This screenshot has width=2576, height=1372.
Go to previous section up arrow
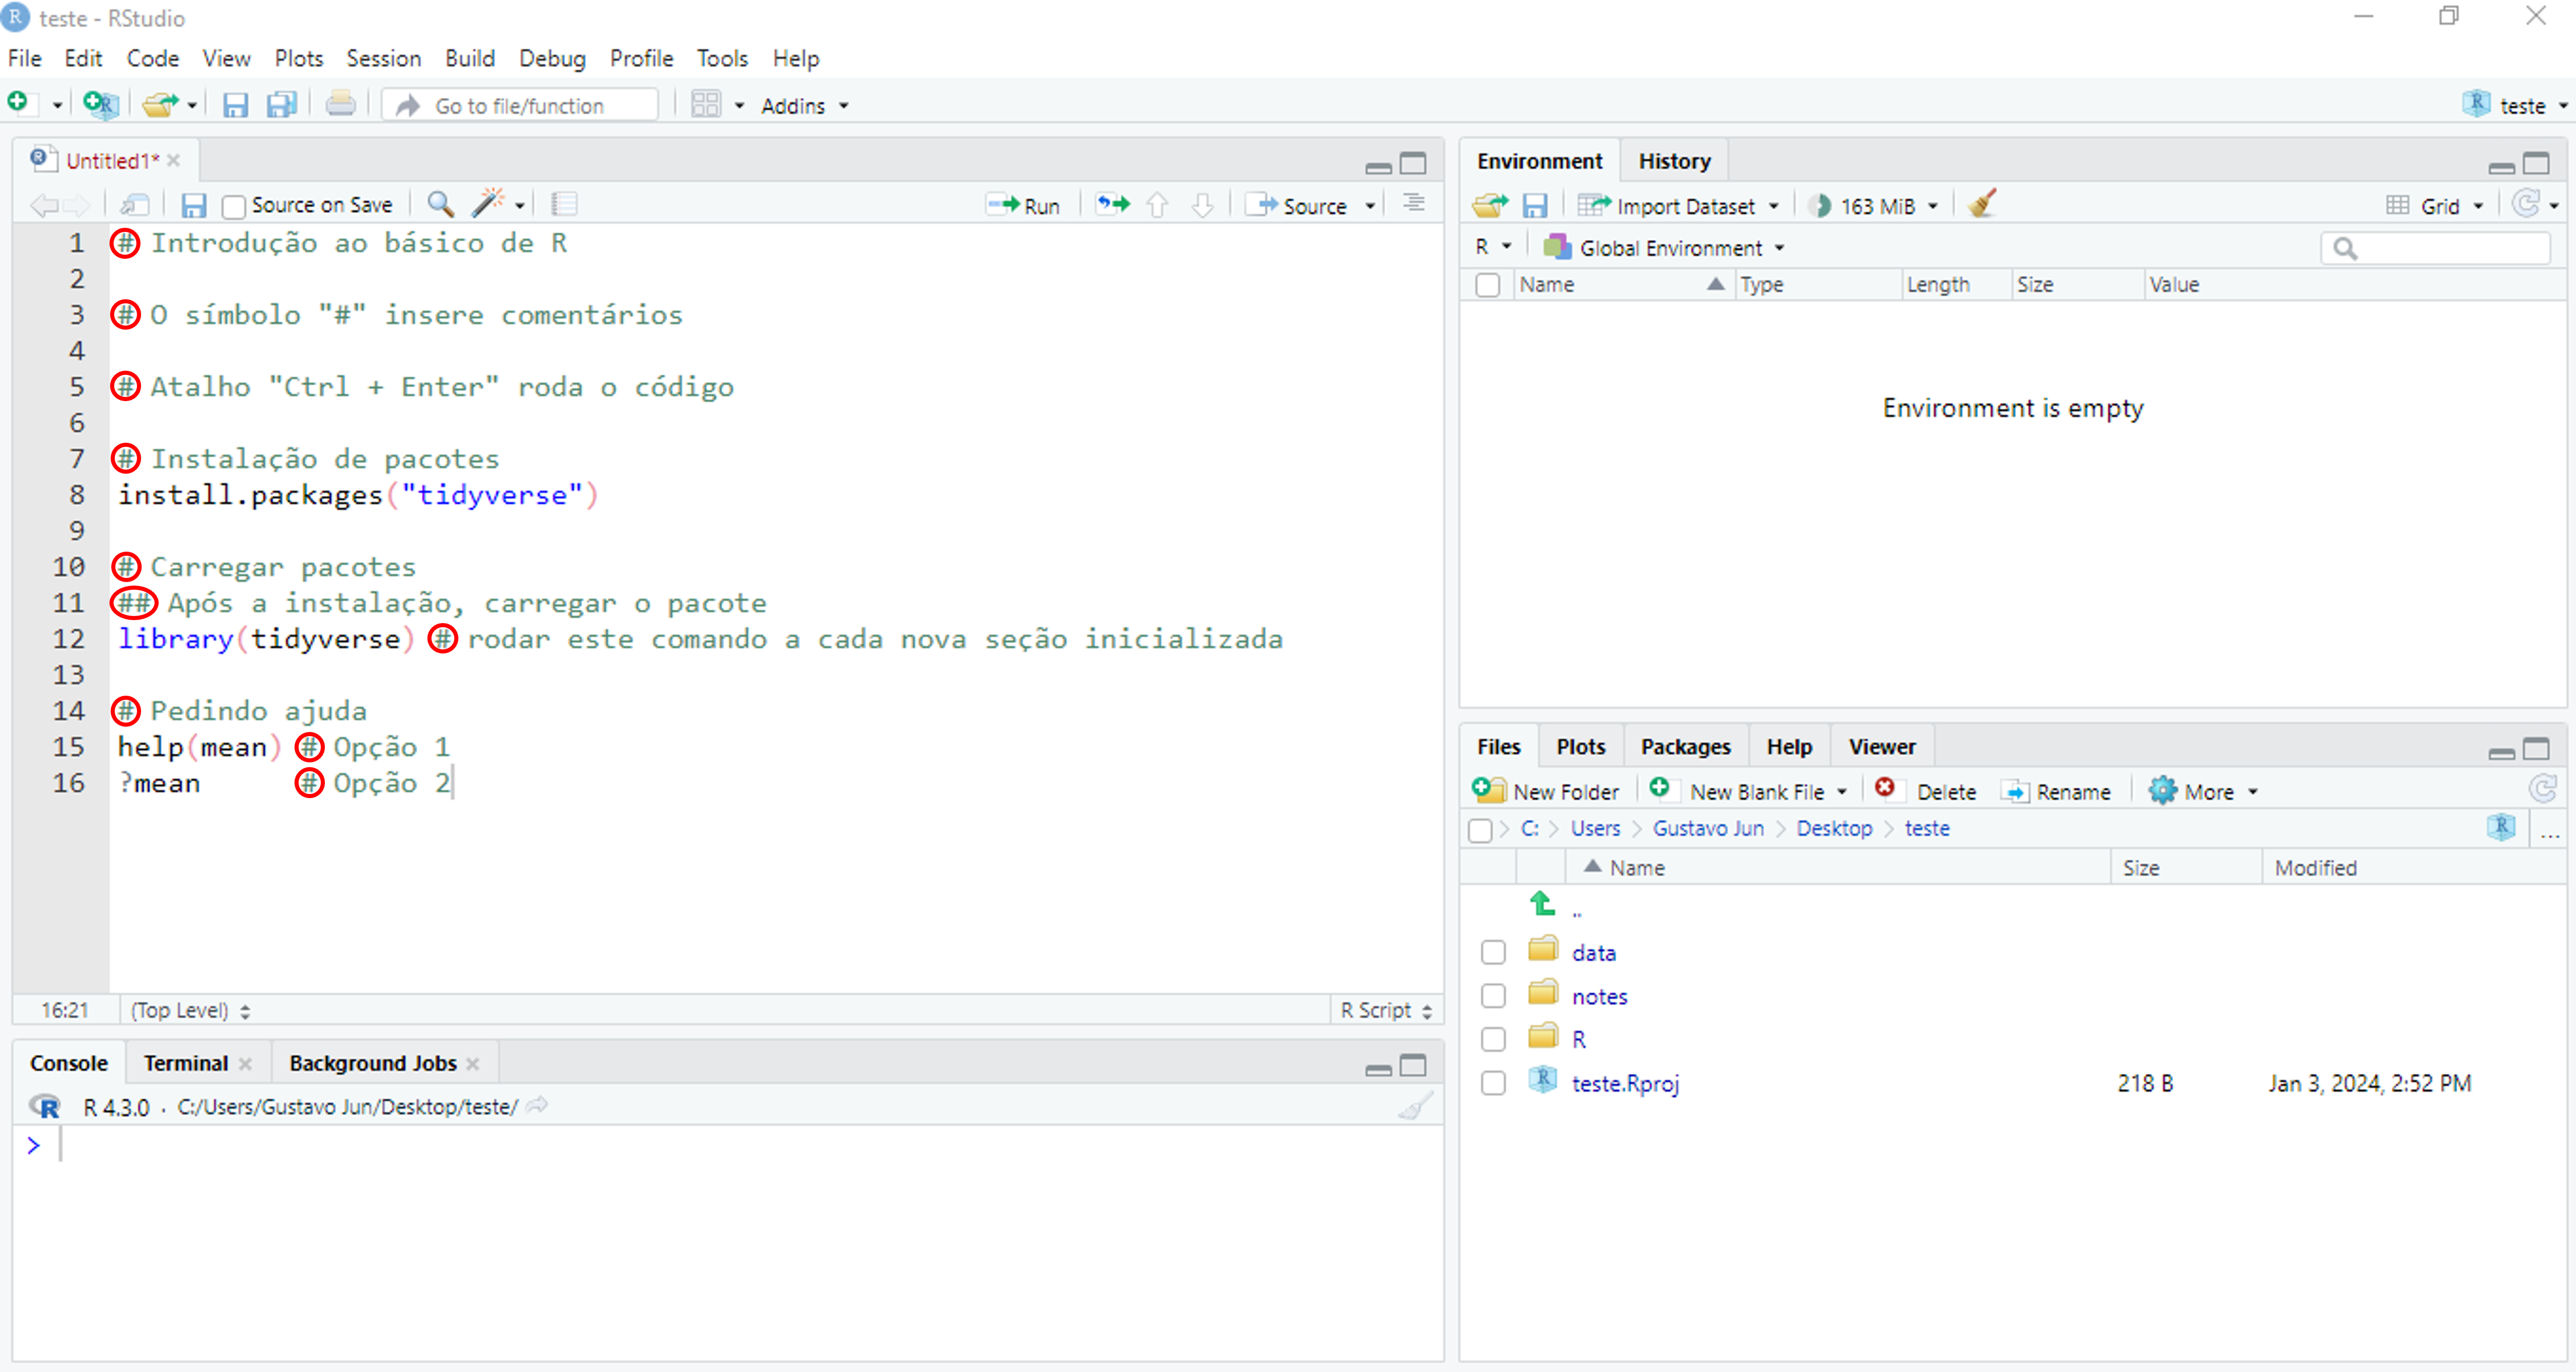pos(1157,205)
